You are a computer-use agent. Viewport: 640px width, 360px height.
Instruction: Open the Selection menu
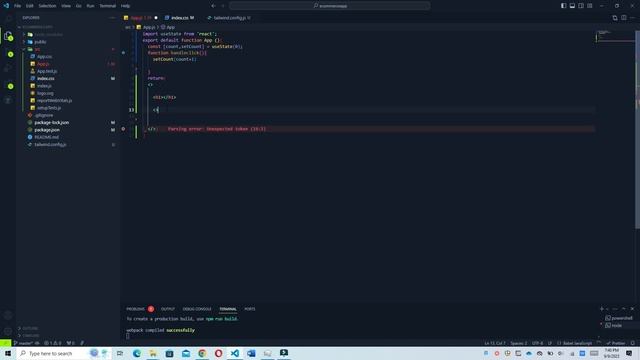click(x=47, y=6)
